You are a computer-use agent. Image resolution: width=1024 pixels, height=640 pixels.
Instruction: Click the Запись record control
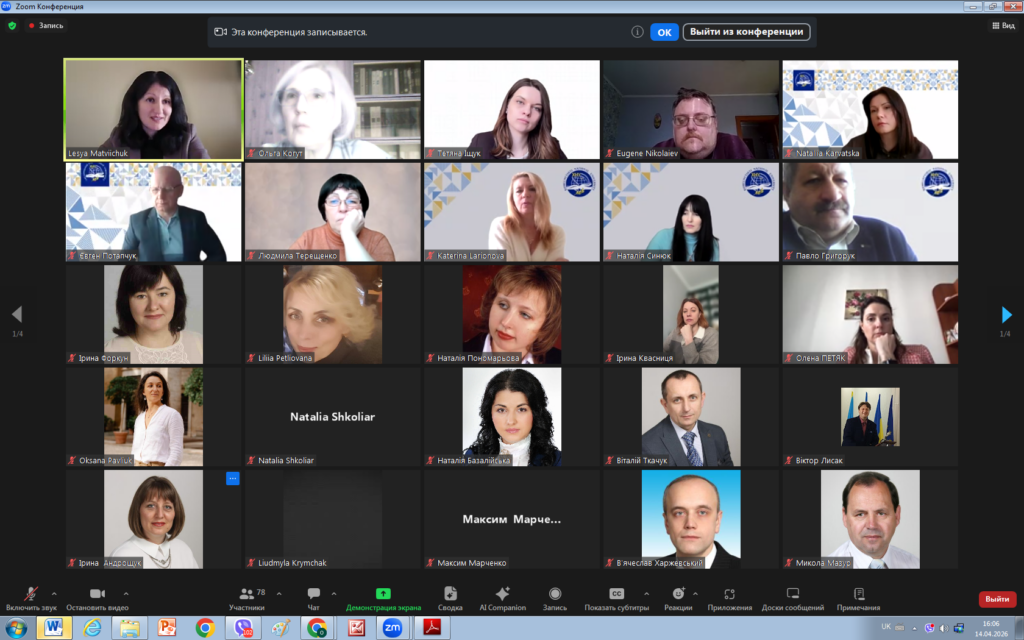pos(554,597)
